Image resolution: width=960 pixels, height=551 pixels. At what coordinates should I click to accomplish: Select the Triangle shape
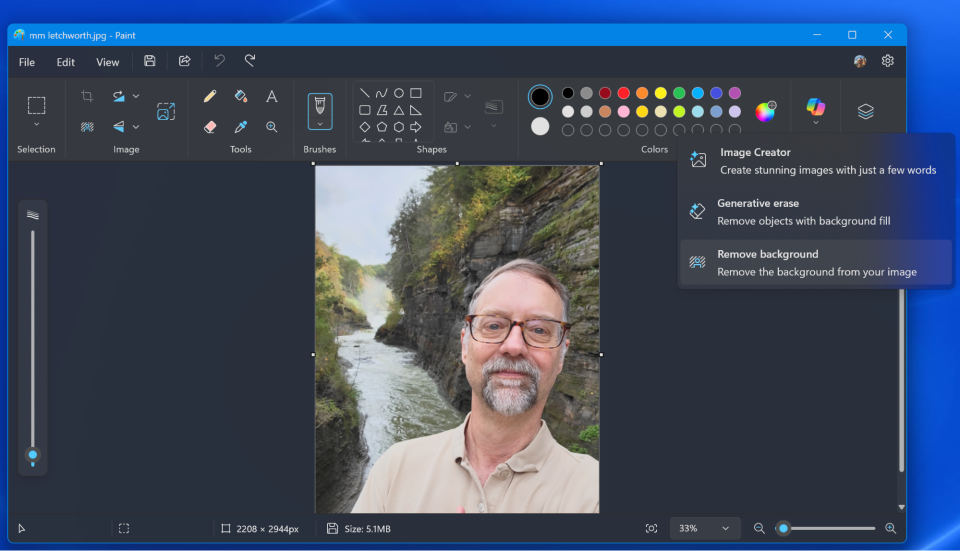[x=399, y=110]
